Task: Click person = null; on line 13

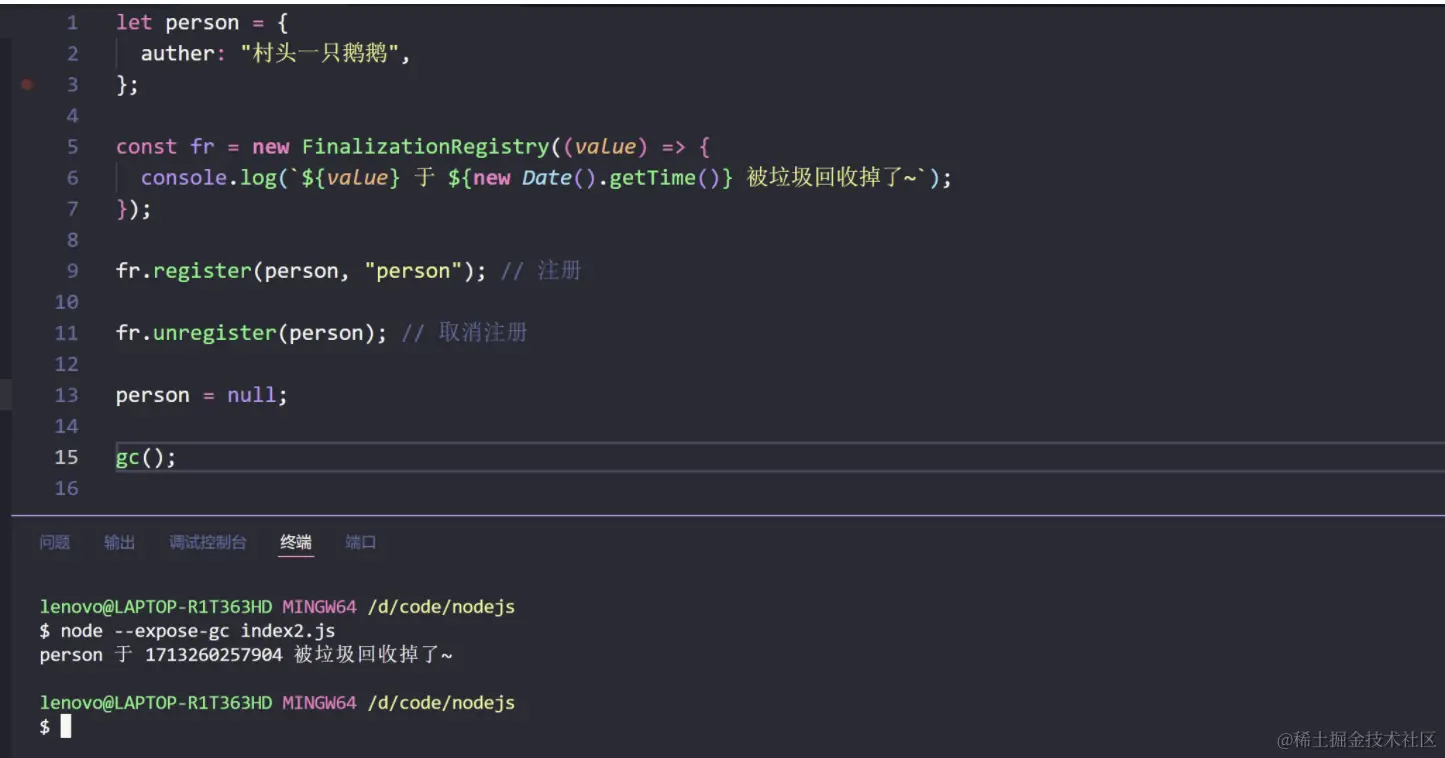Action: pos(202,395)
